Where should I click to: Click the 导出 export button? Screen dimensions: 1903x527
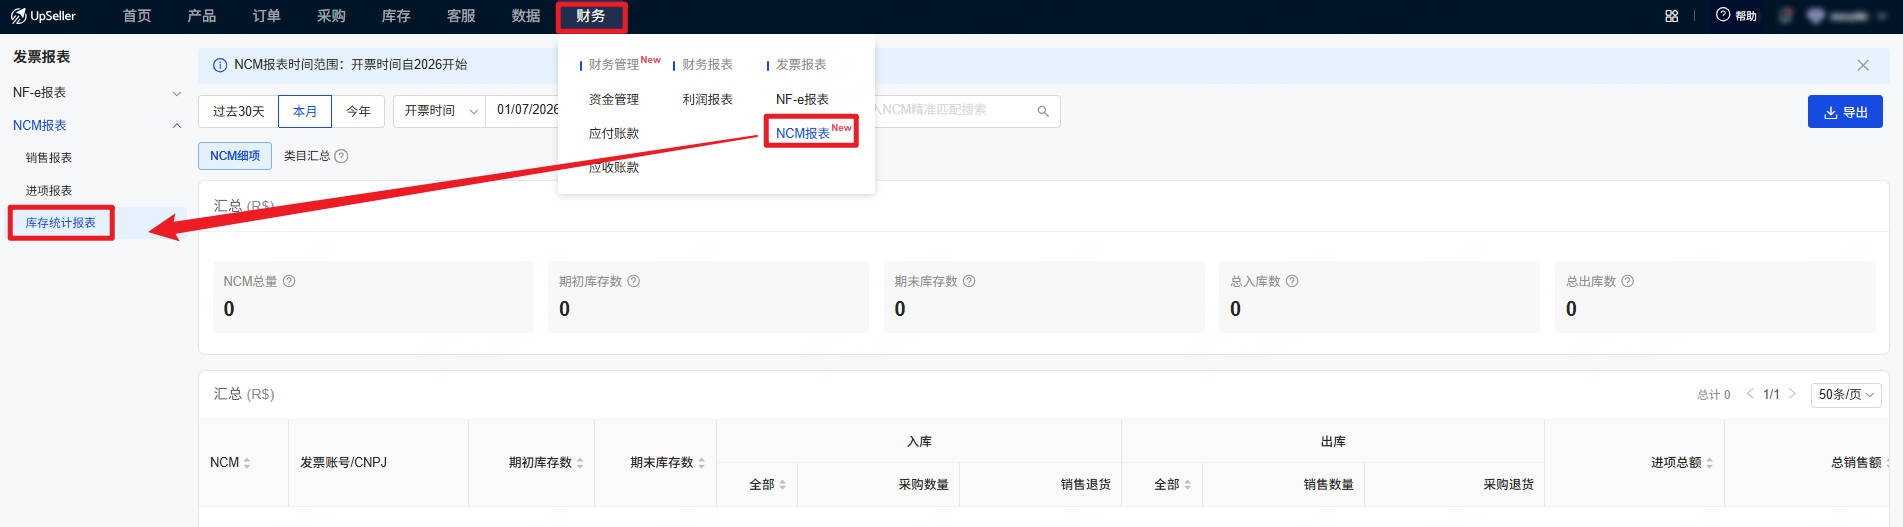tap(1845, 112)
